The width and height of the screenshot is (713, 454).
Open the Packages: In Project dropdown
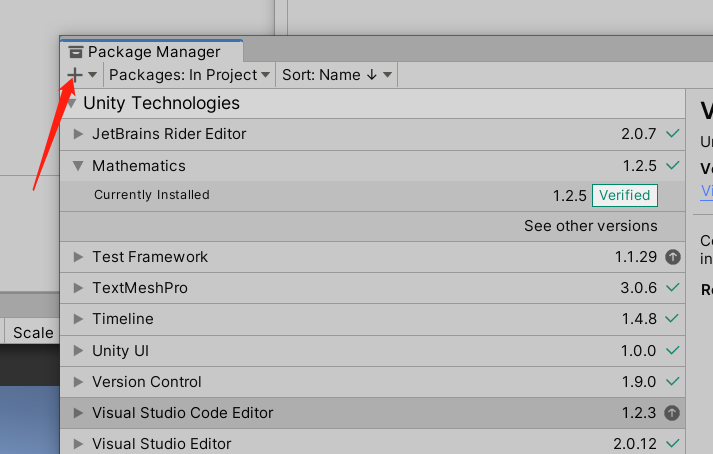tap(190, 75)
